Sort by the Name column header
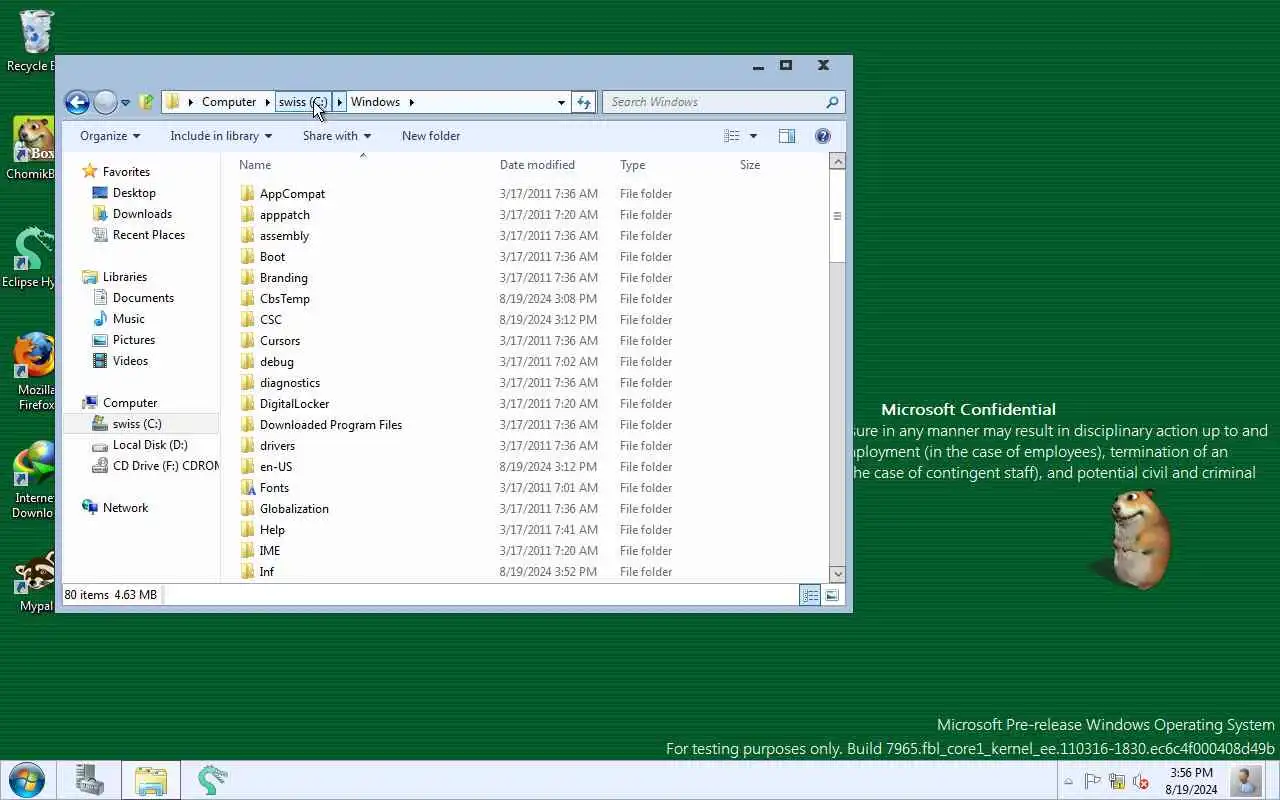1280x800 pixels. click(x=255, y=165)
